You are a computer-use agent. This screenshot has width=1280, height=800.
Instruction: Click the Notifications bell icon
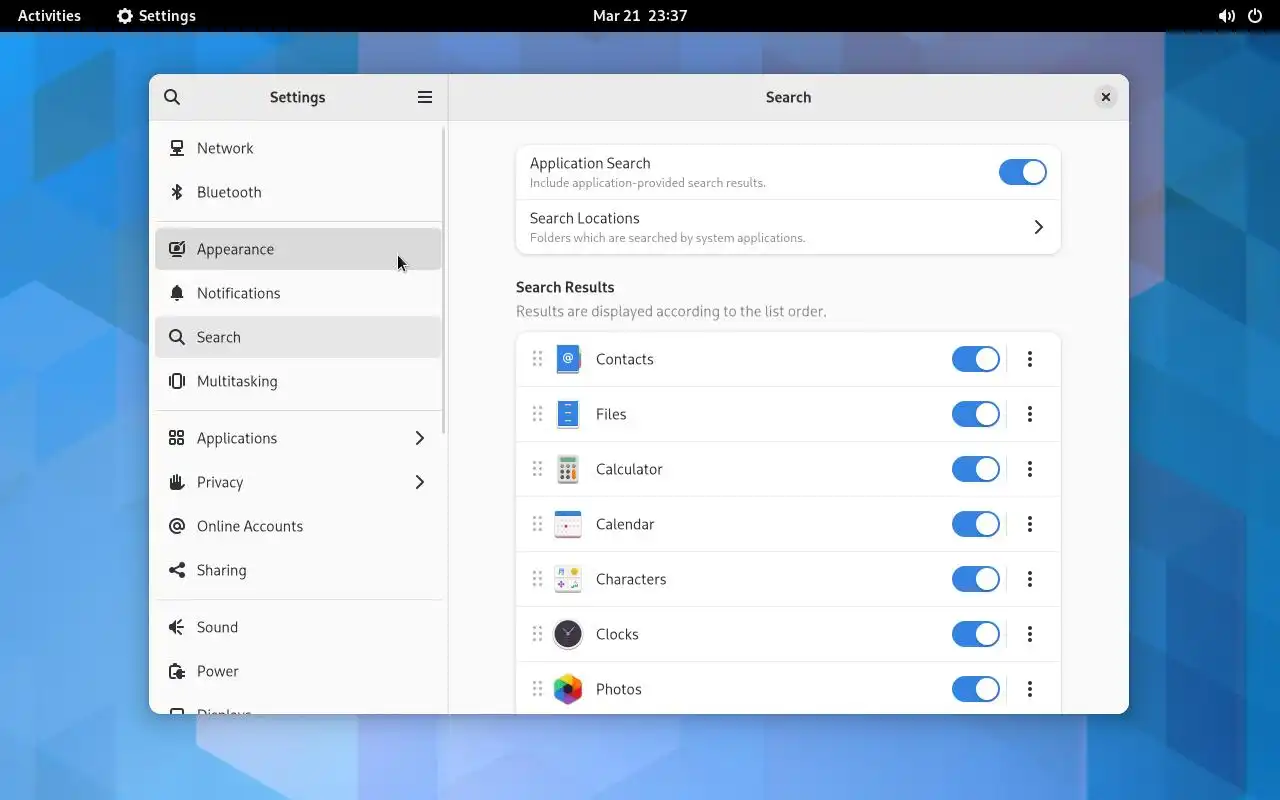[x=177, y=293]
